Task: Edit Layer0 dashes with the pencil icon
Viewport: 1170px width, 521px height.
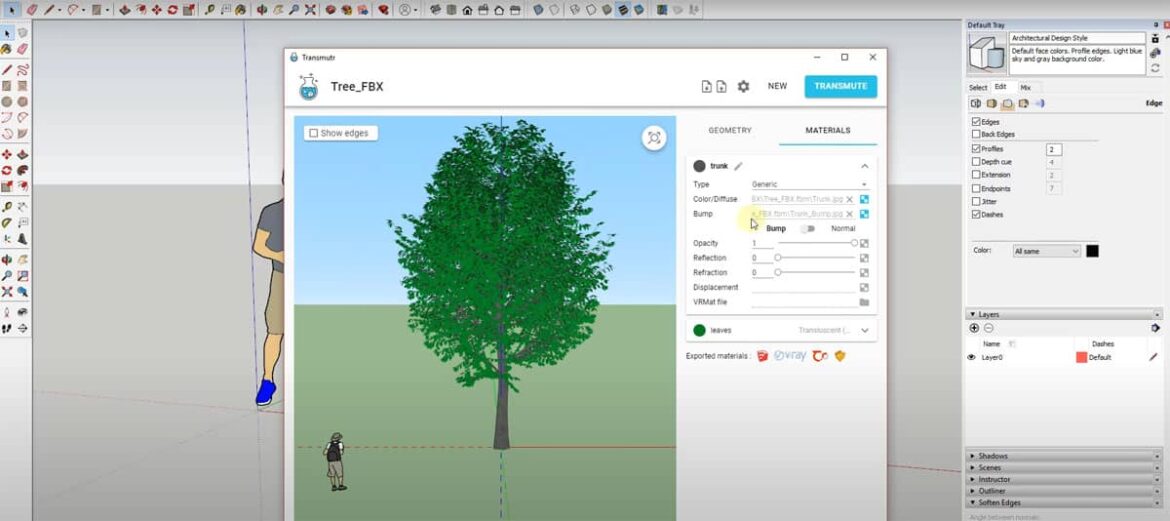Action: [1154, 358]
